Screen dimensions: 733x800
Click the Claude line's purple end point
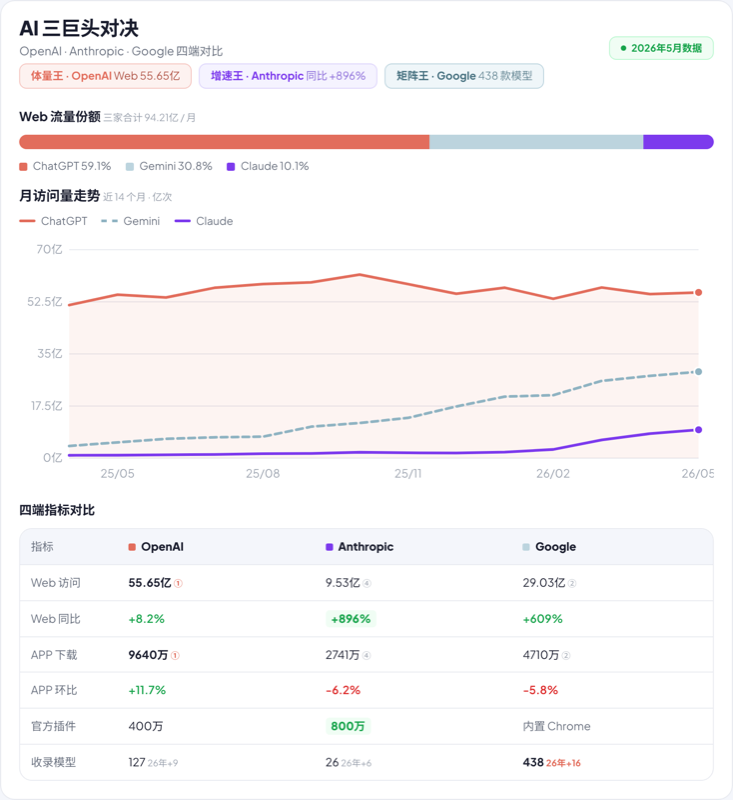point(698,430)
